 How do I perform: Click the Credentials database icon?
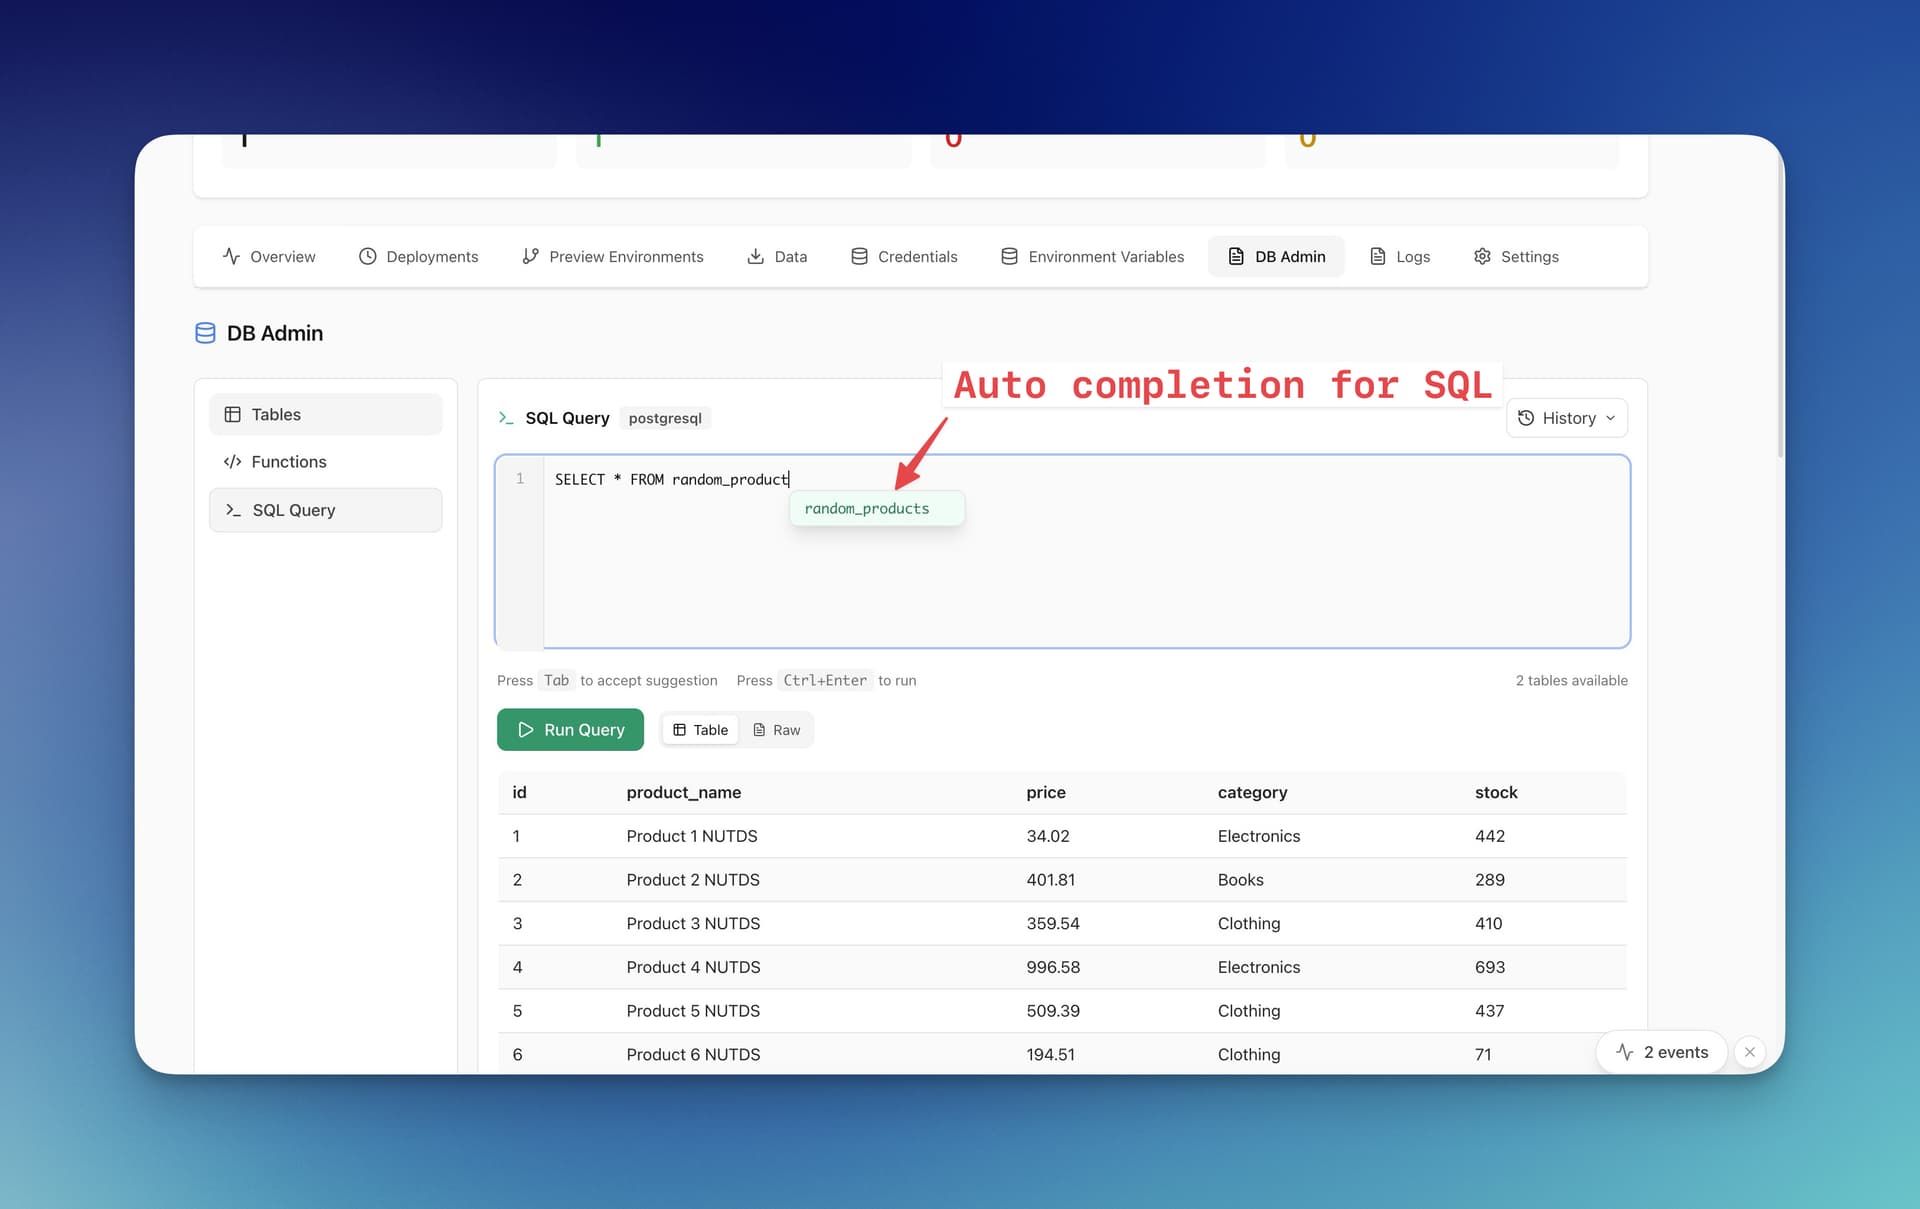tap(858, 256)
